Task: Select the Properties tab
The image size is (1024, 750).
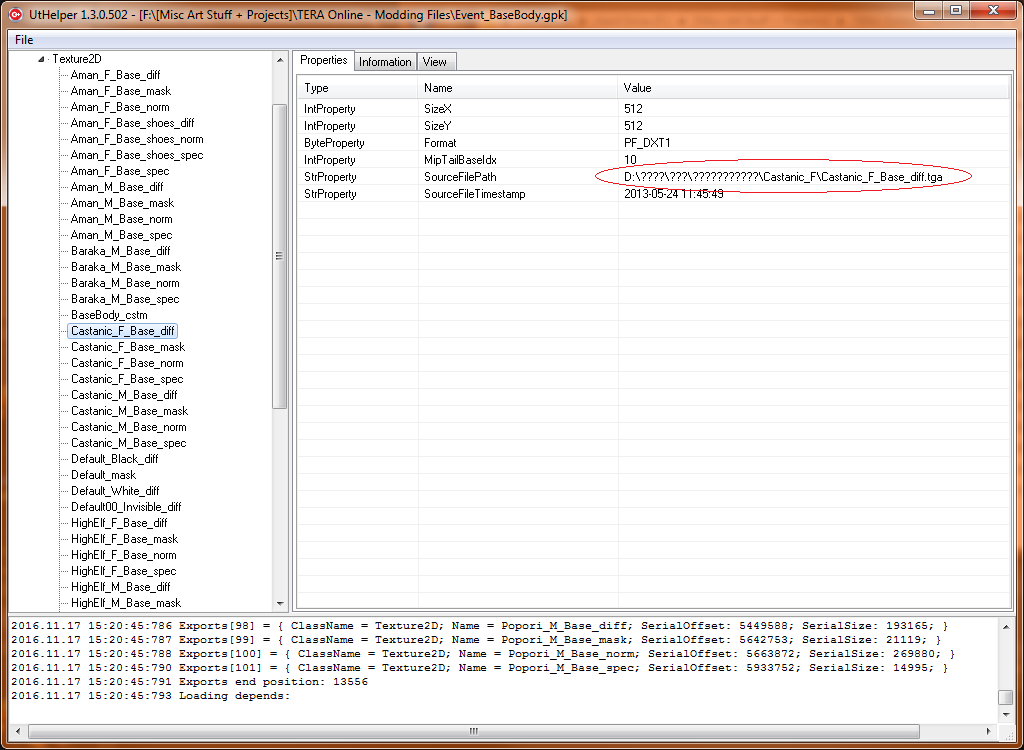Action: pos(324,61)
